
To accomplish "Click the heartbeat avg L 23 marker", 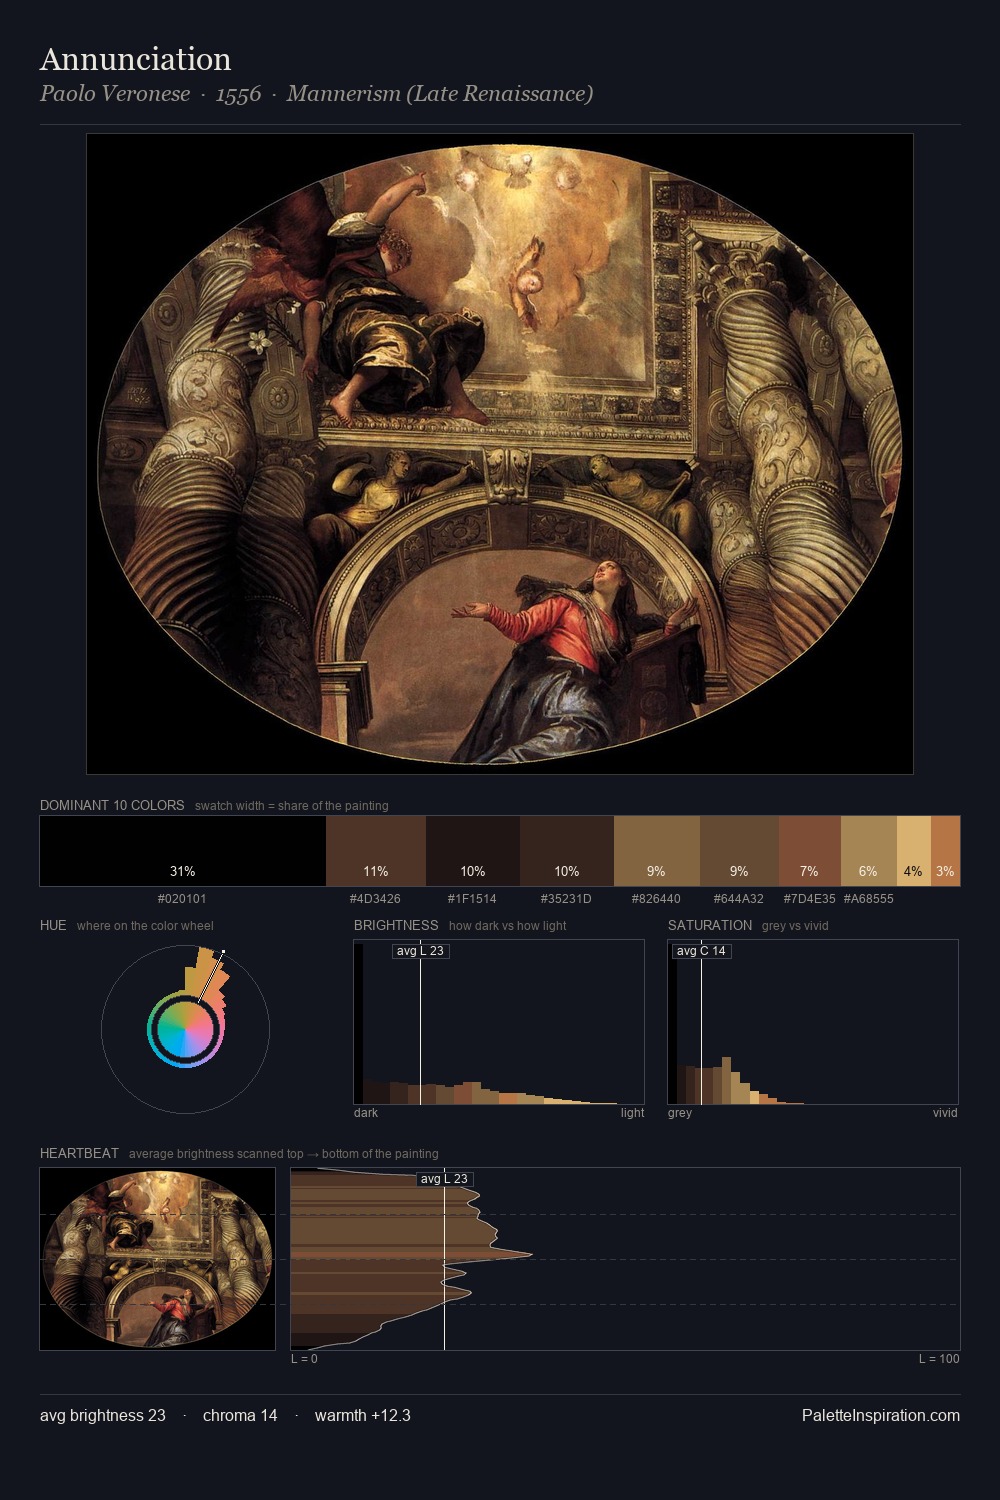I will click(x=445, y=1179).
